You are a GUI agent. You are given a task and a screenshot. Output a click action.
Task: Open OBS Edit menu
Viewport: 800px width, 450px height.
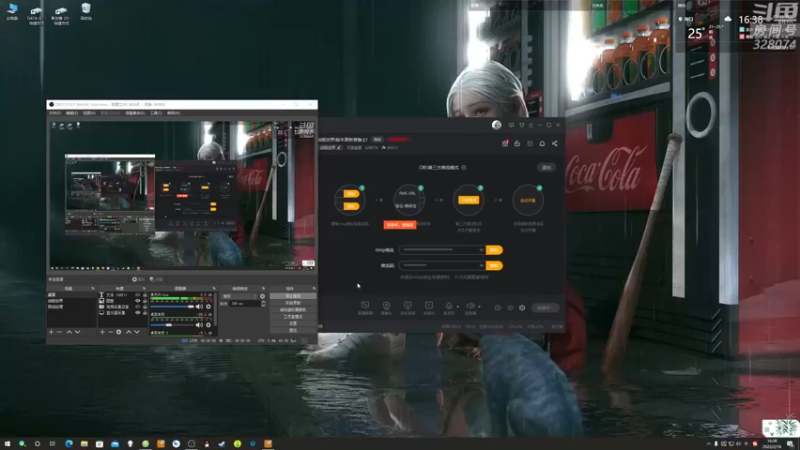[72, 113]
